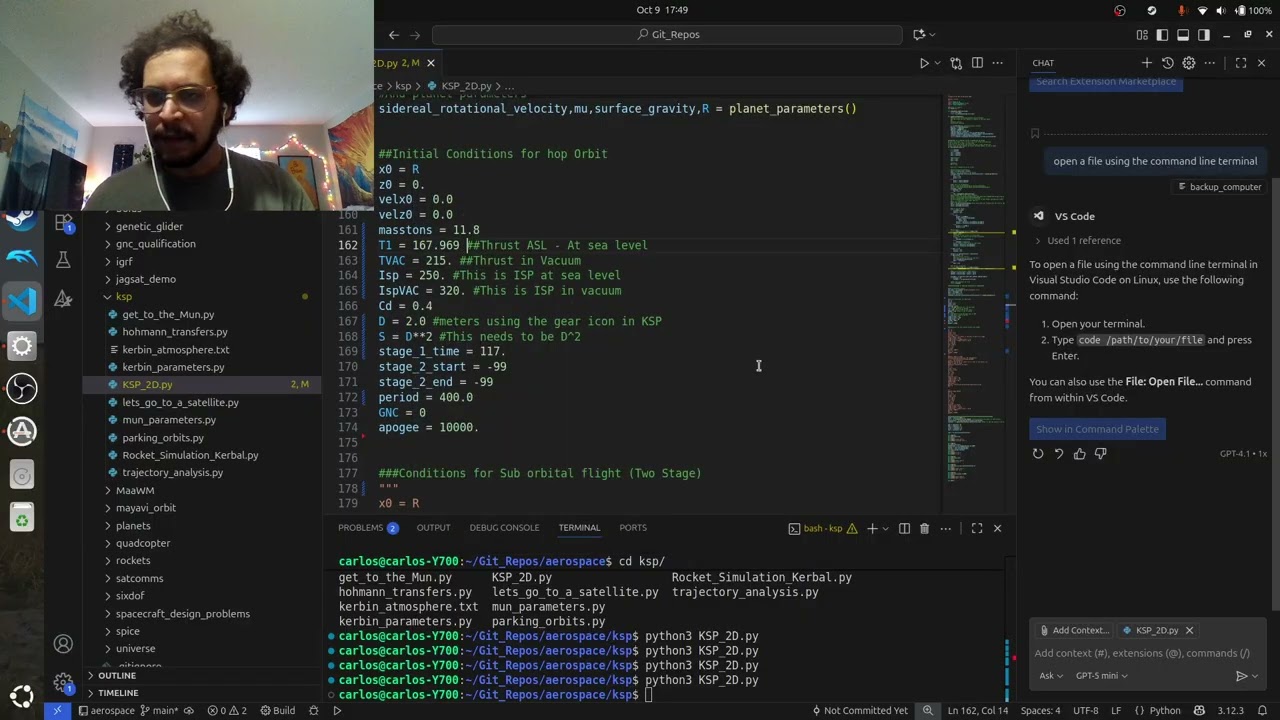
Task: Switch to the DEBUG CONSOLE tab
Action: pos(504,528)
